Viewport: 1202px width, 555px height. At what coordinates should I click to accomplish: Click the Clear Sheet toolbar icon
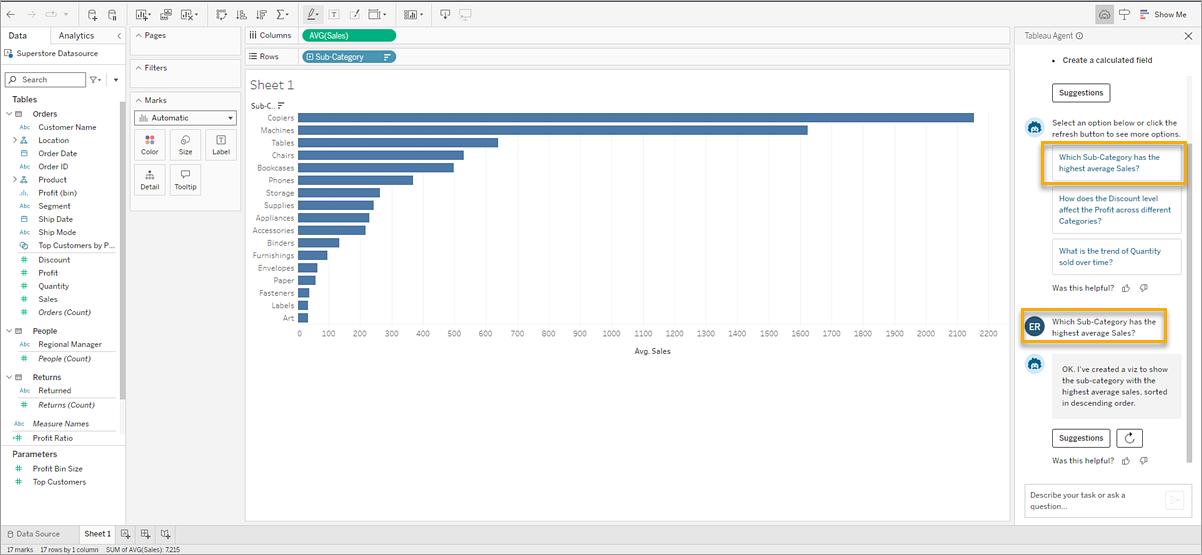point(186,15)
